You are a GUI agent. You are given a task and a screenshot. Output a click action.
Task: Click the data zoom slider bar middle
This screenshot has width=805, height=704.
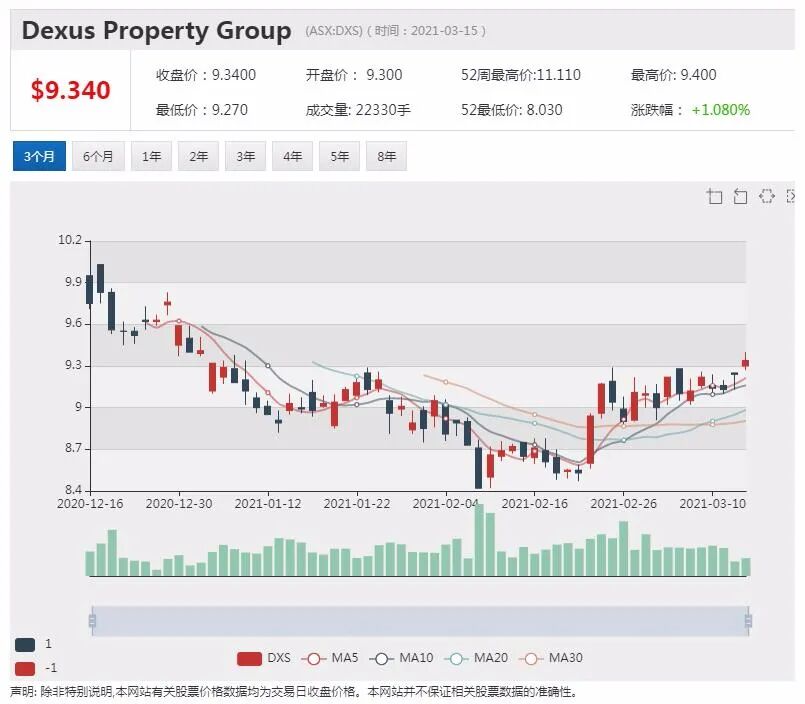coord(420,621)
